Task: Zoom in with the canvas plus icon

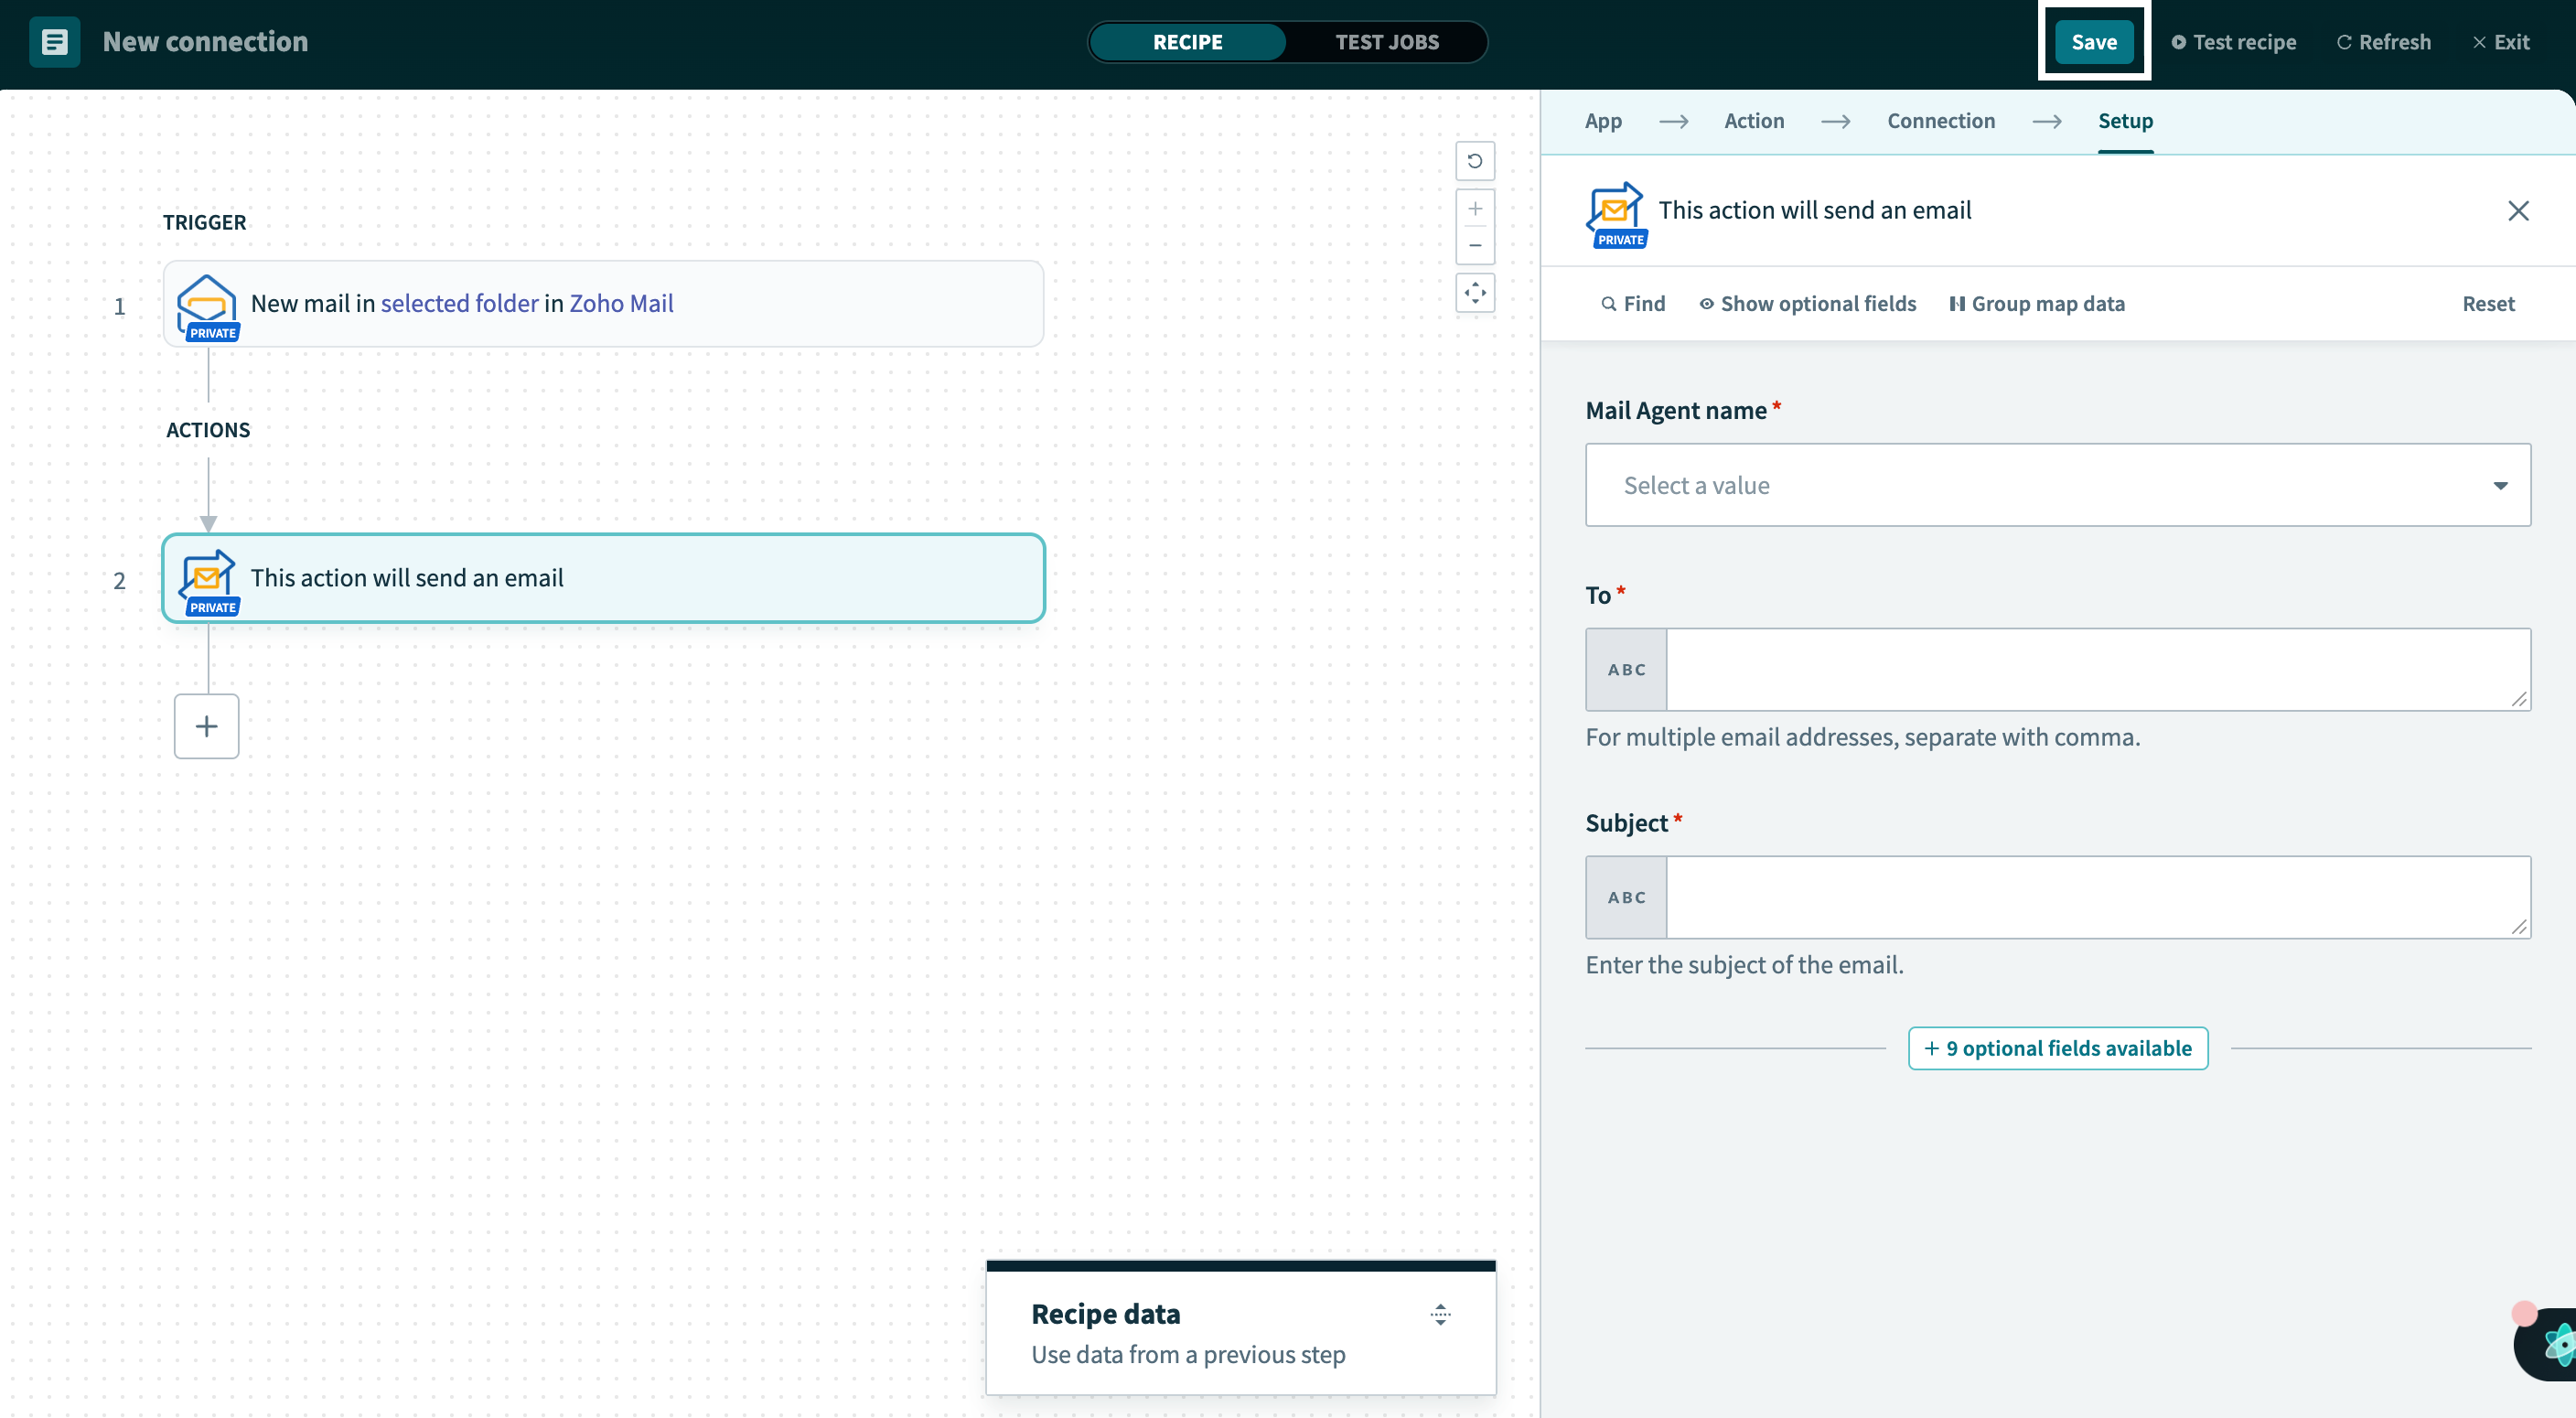Action: pyautogui.click(x=1474, y=209)
